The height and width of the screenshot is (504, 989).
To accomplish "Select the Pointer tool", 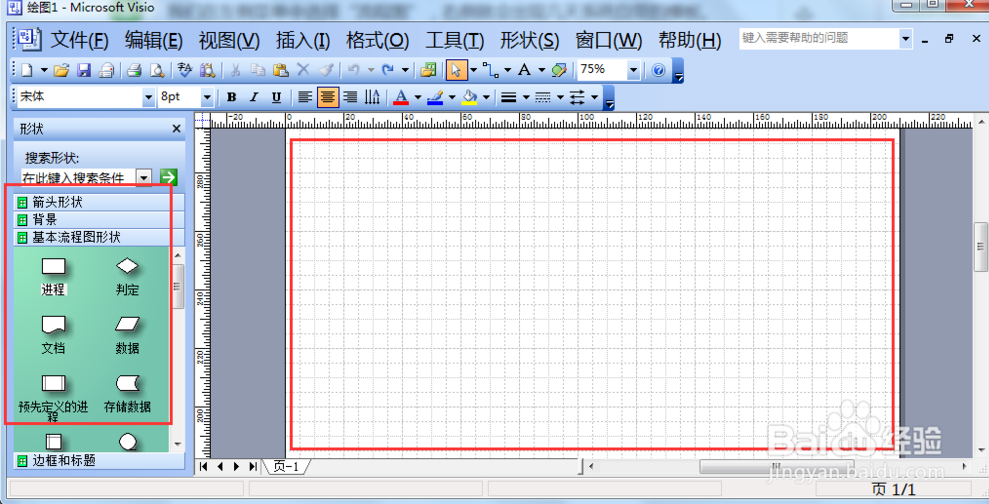I will coord(456,70).
